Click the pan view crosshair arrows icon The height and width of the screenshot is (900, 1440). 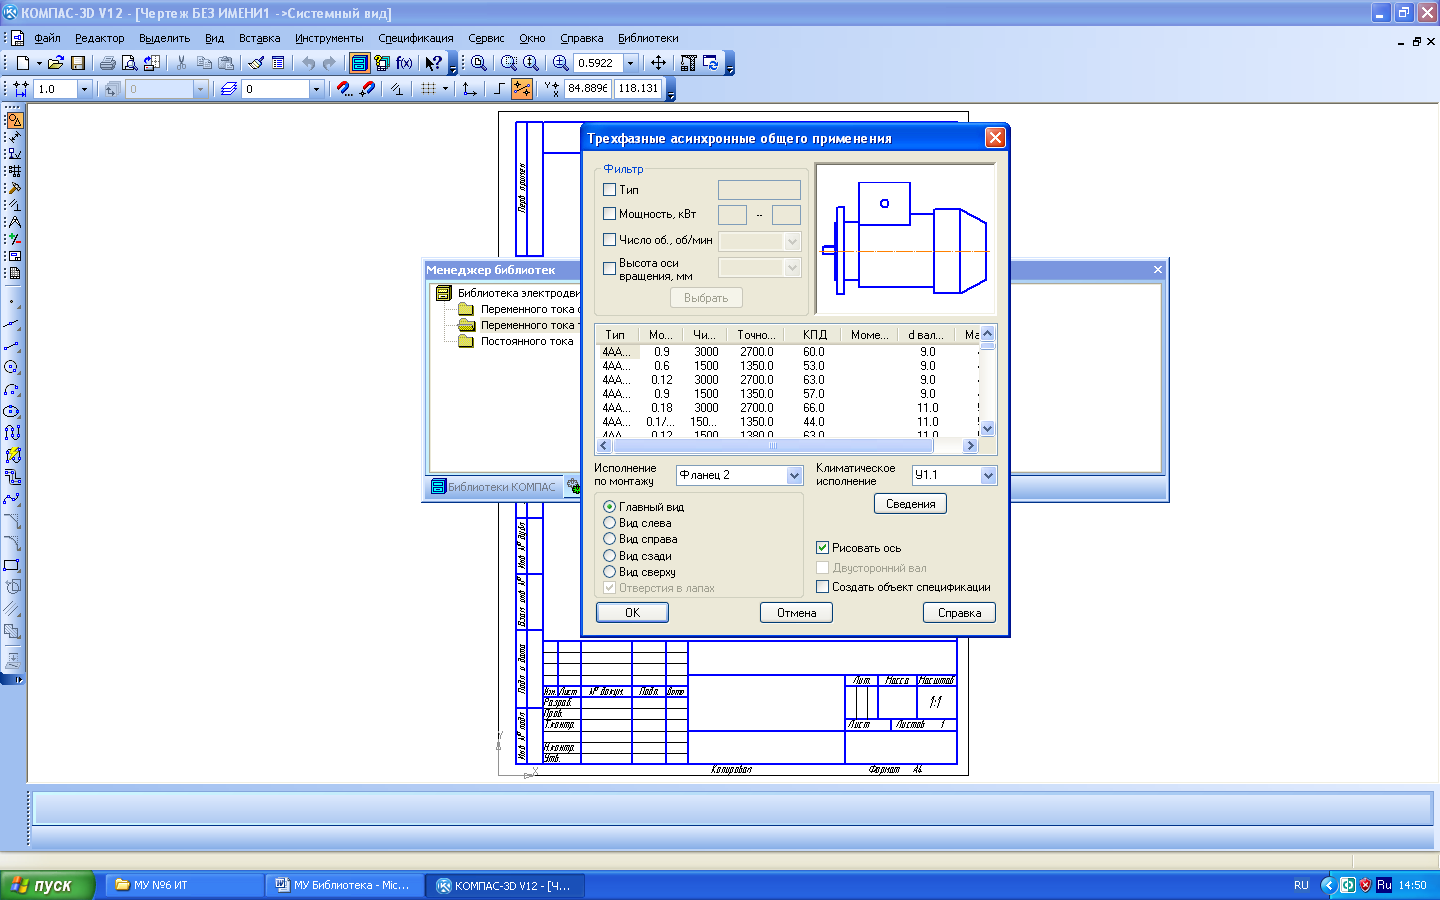[658, 63]
